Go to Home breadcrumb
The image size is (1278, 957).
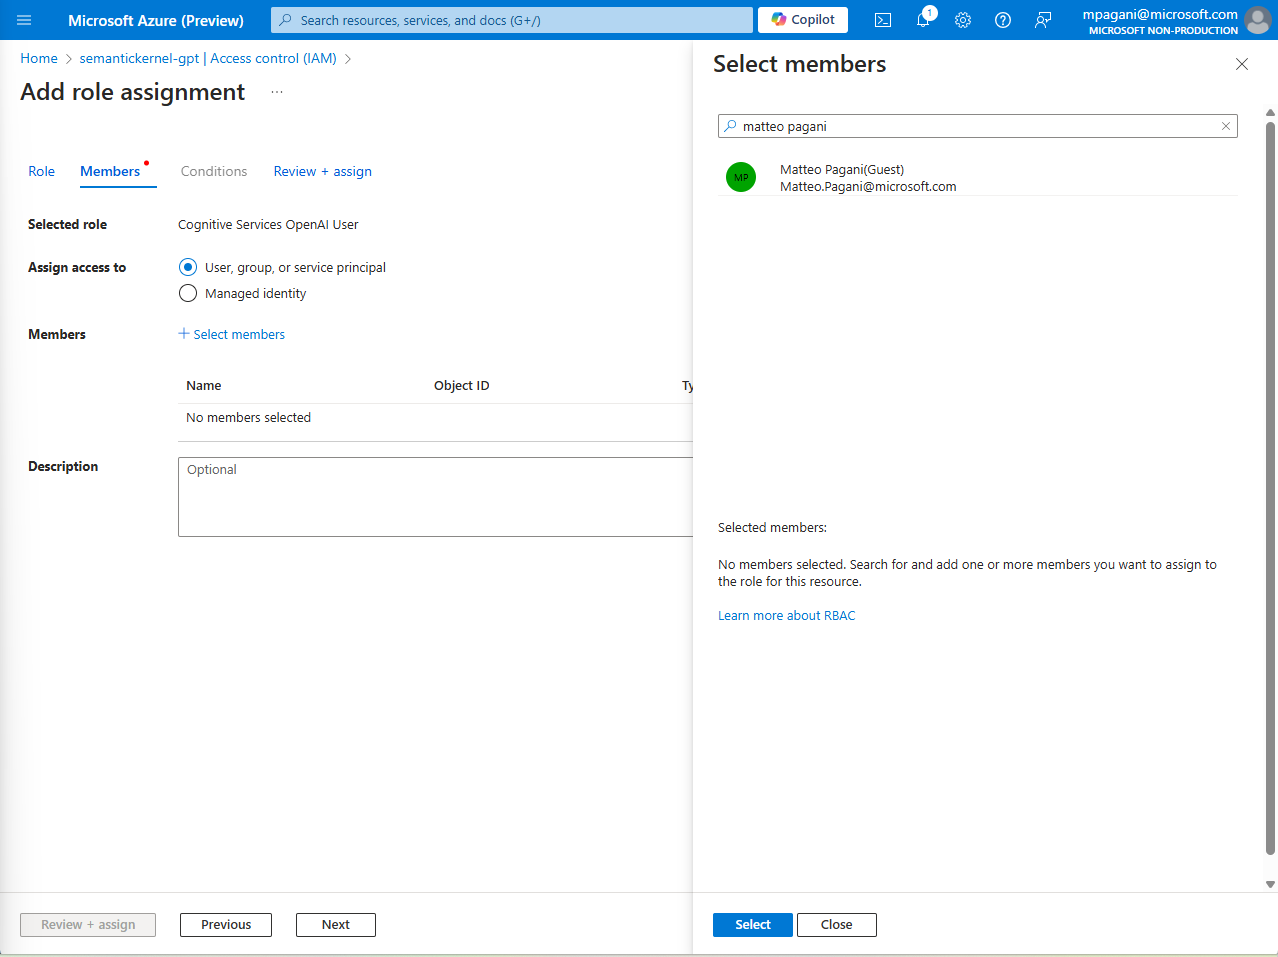pos(39,58)
